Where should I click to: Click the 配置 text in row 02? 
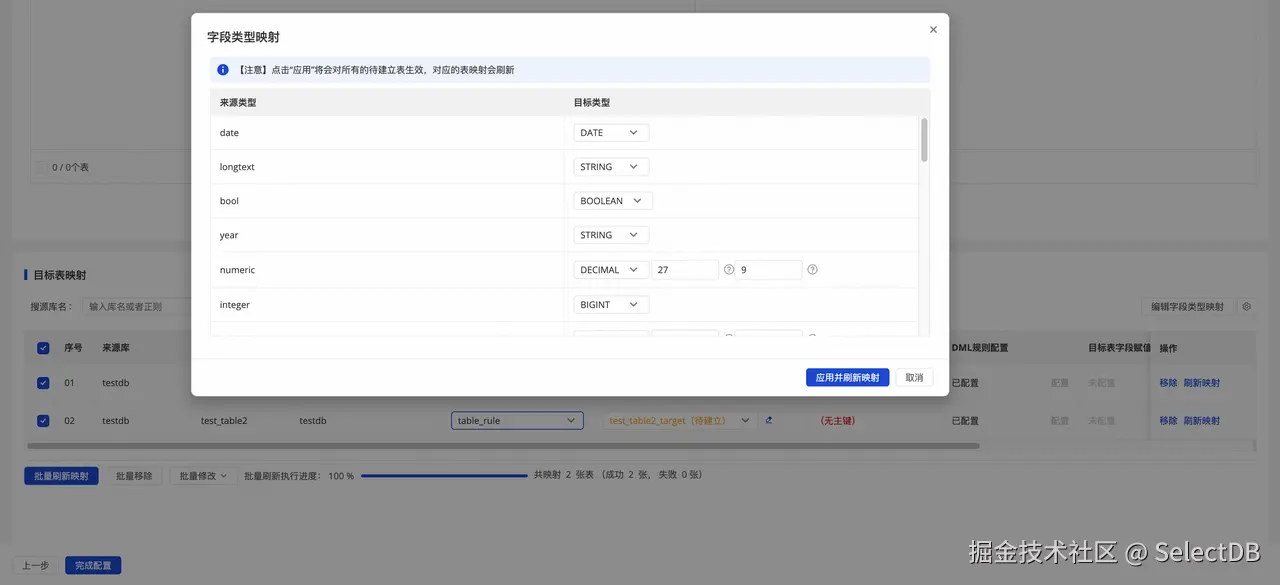pos(1060,421)
